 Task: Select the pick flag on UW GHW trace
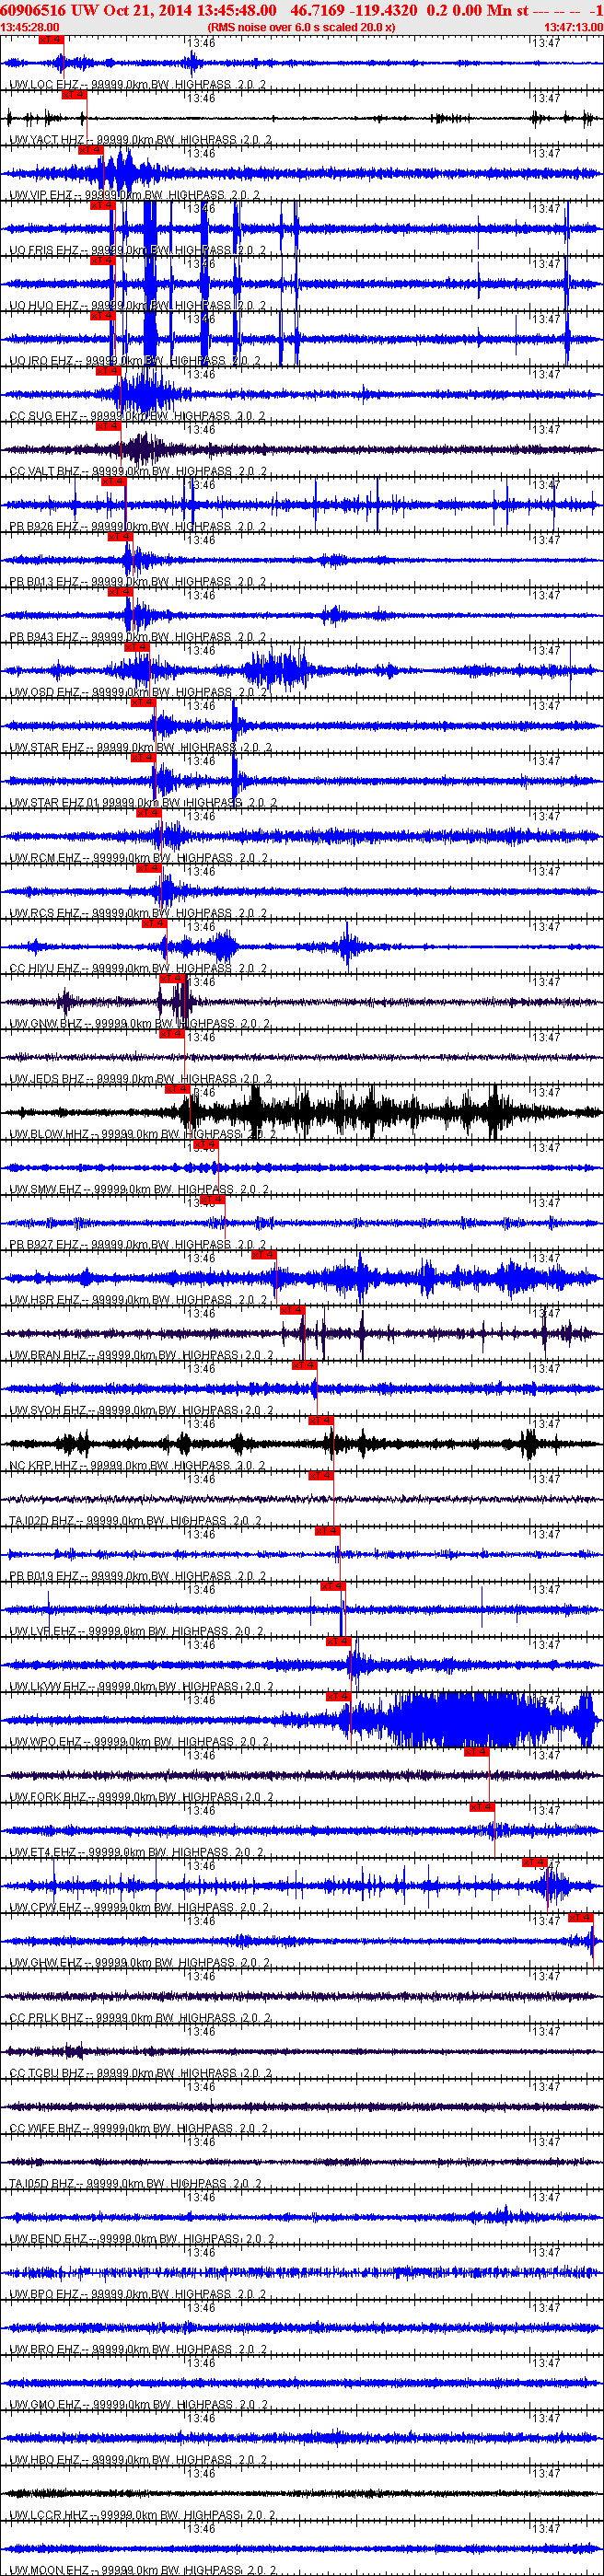click(581, 1918)
